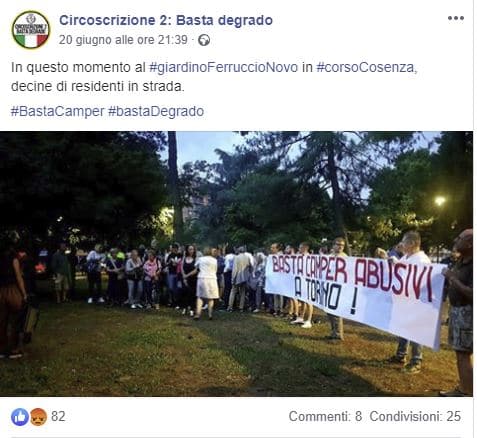477x438 pixels.
Task: Click the thumbs-up Like reaction icon
Action: (x=20, y=417)
